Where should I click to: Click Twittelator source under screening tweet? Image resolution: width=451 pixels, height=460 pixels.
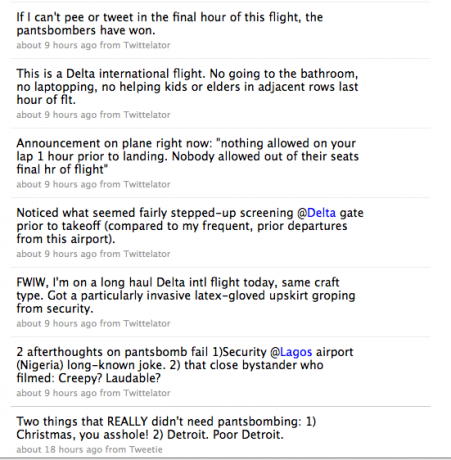pyautogui.click(x=147, y=254)
